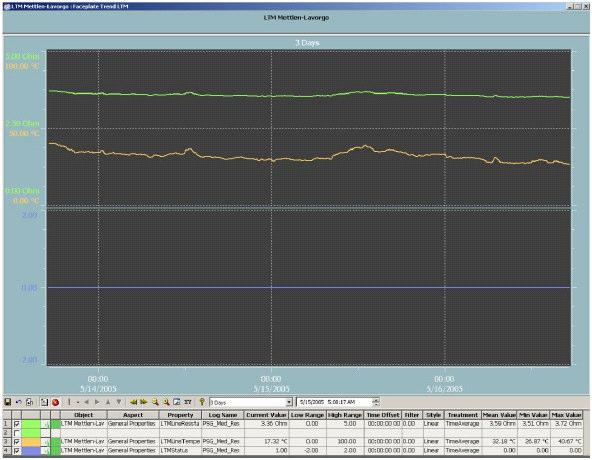The image size is (592, 460).
Task: Select the LTMStatus property cell
Action: pos(180,451)
